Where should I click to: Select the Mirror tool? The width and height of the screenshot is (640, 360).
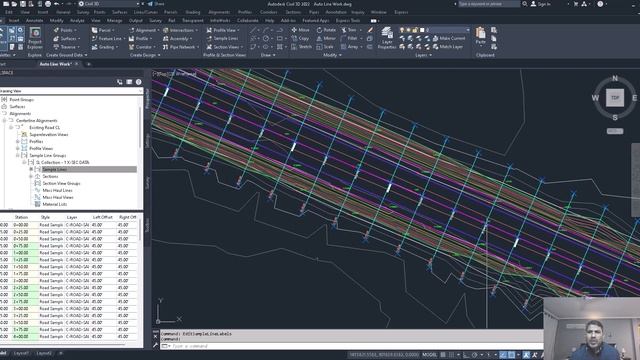[x=326, y=38]
